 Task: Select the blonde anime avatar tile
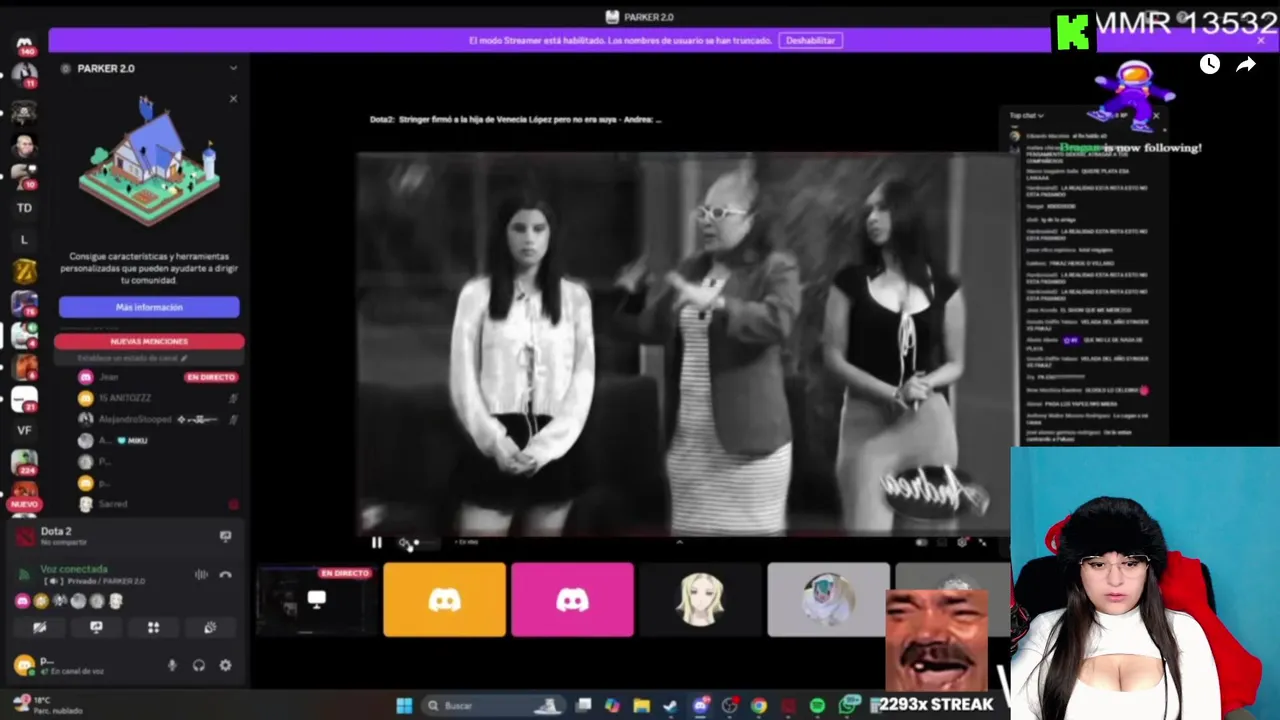(700, 599)
